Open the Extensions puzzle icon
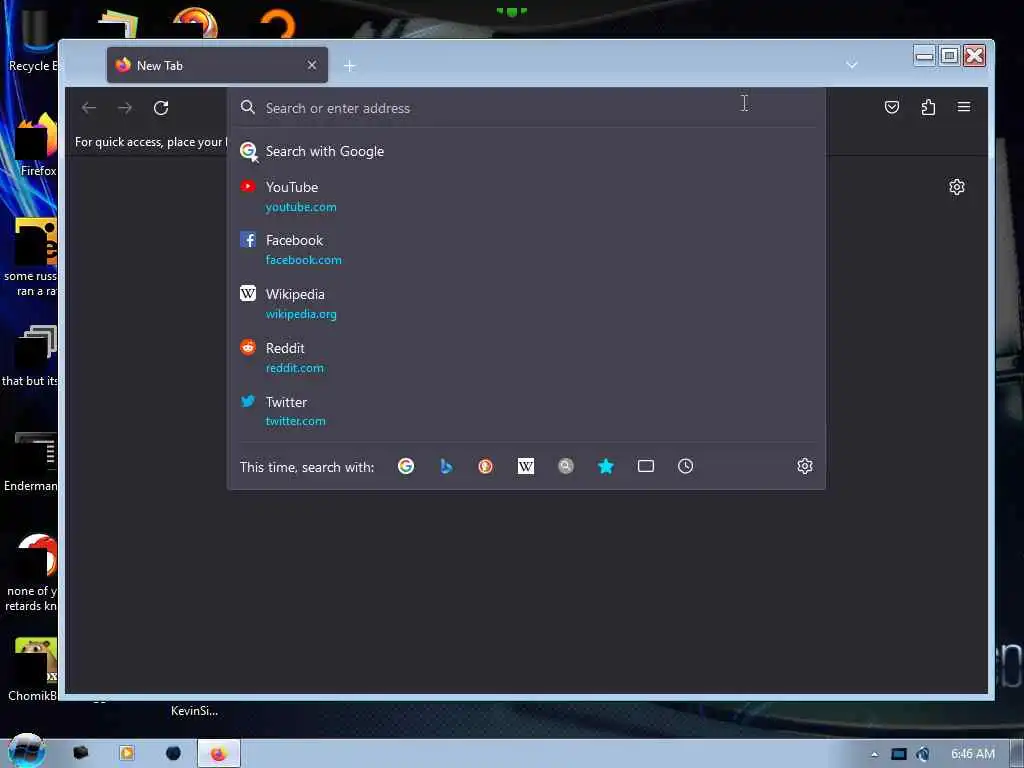The width and height of the screenshot is (1024, 768). tap(928, 107)
